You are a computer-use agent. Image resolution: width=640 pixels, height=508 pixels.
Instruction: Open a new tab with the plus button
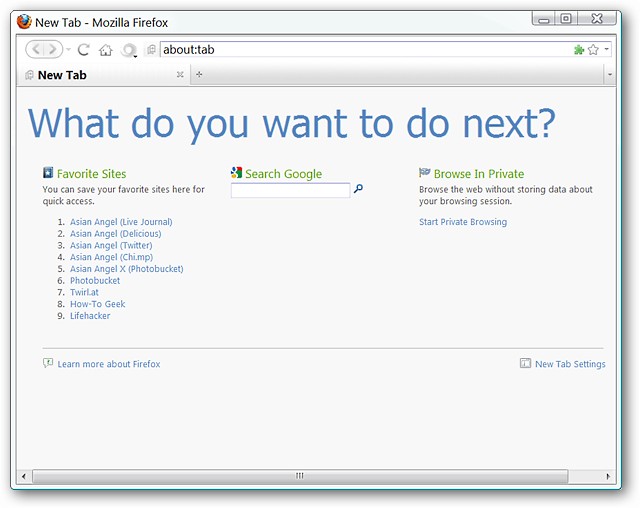[x=199, y=74]
